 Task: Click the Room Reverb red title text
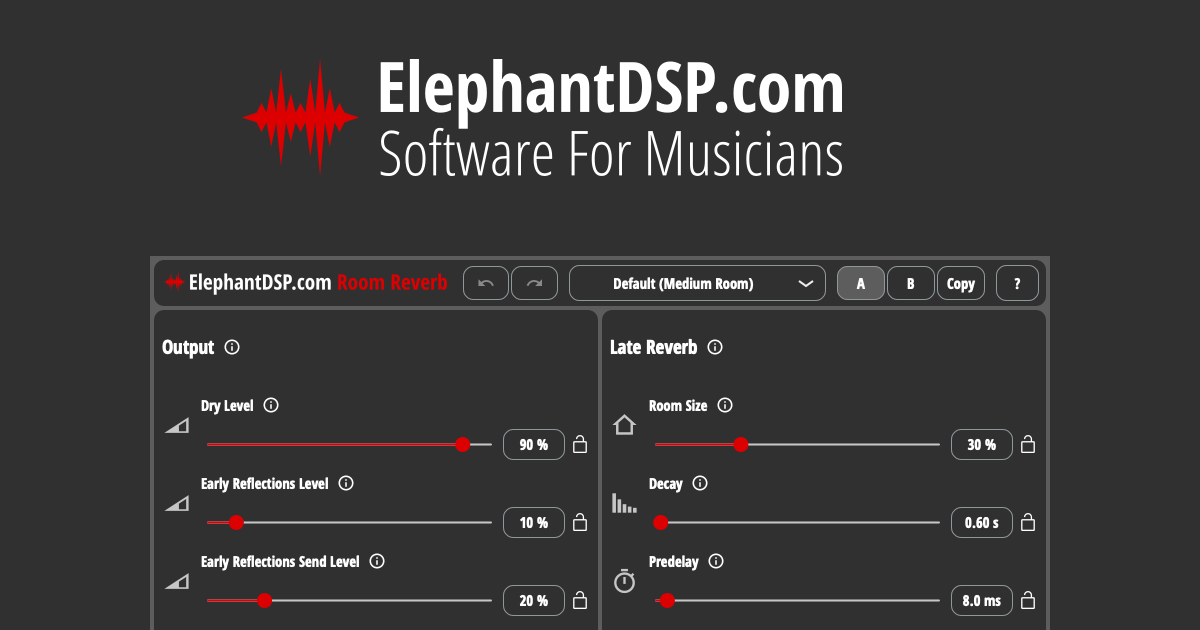[392, 283]
